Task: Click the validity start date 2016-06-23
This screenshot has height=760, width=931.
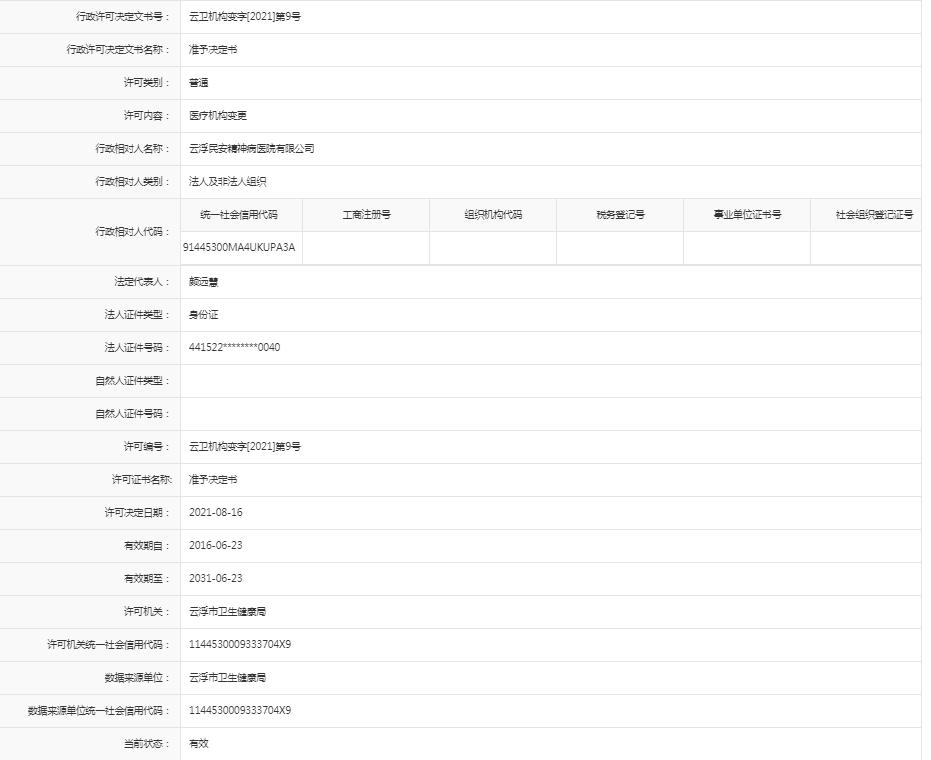Action: [215, 545]
